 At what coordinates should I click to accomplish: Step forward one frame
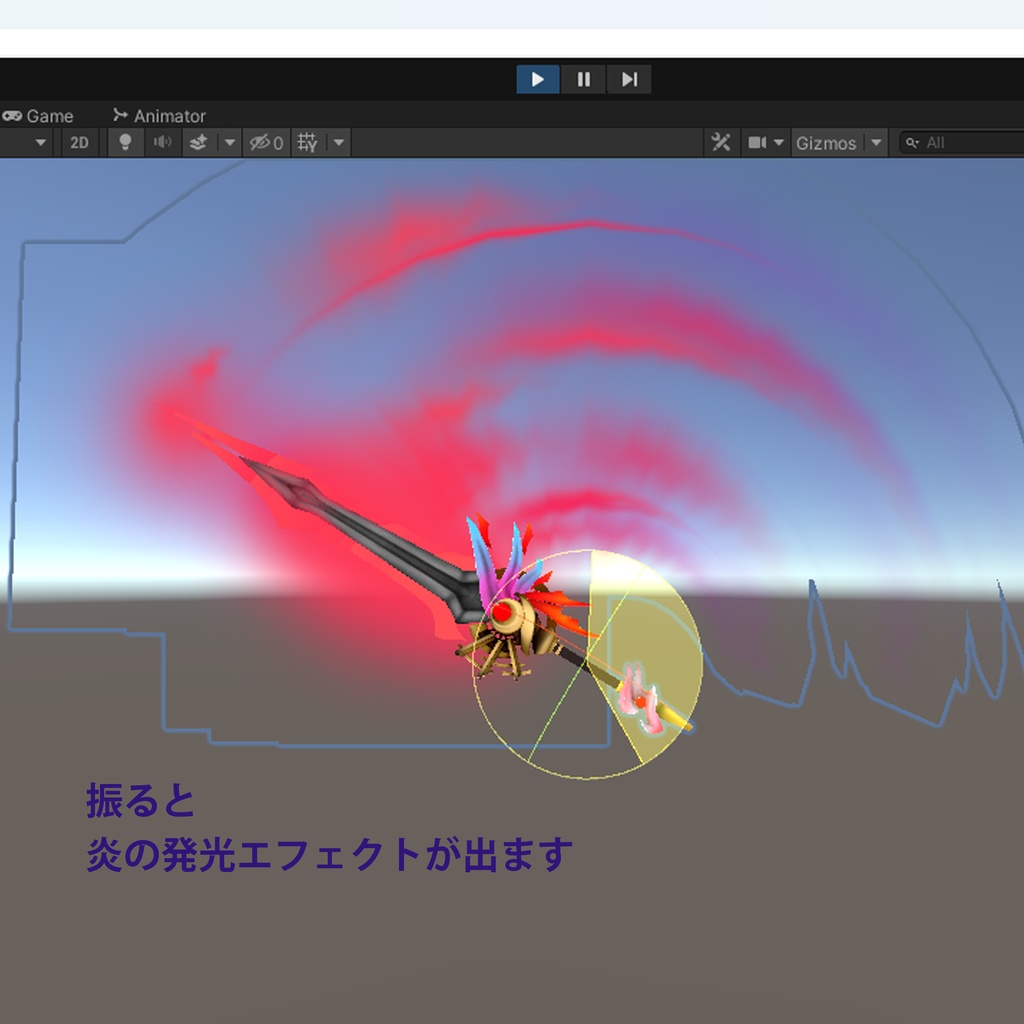tap(630, 80)
